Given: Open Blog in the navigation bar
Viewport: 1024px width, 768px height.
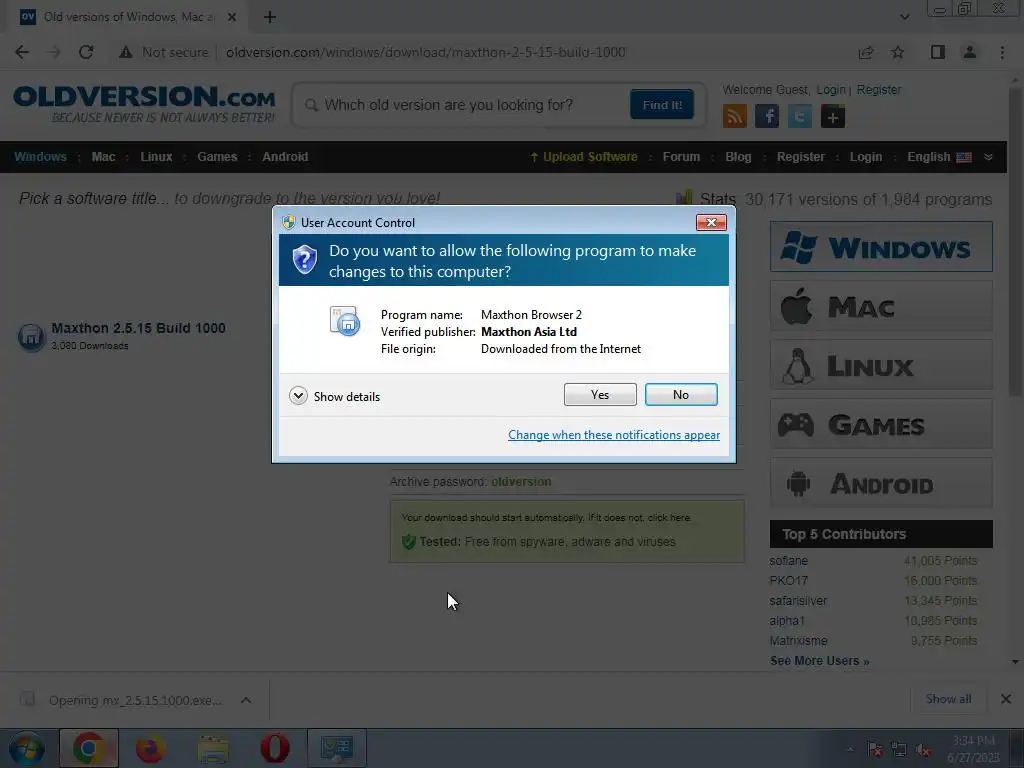Looking at the screenshot, I should point(738,157).
